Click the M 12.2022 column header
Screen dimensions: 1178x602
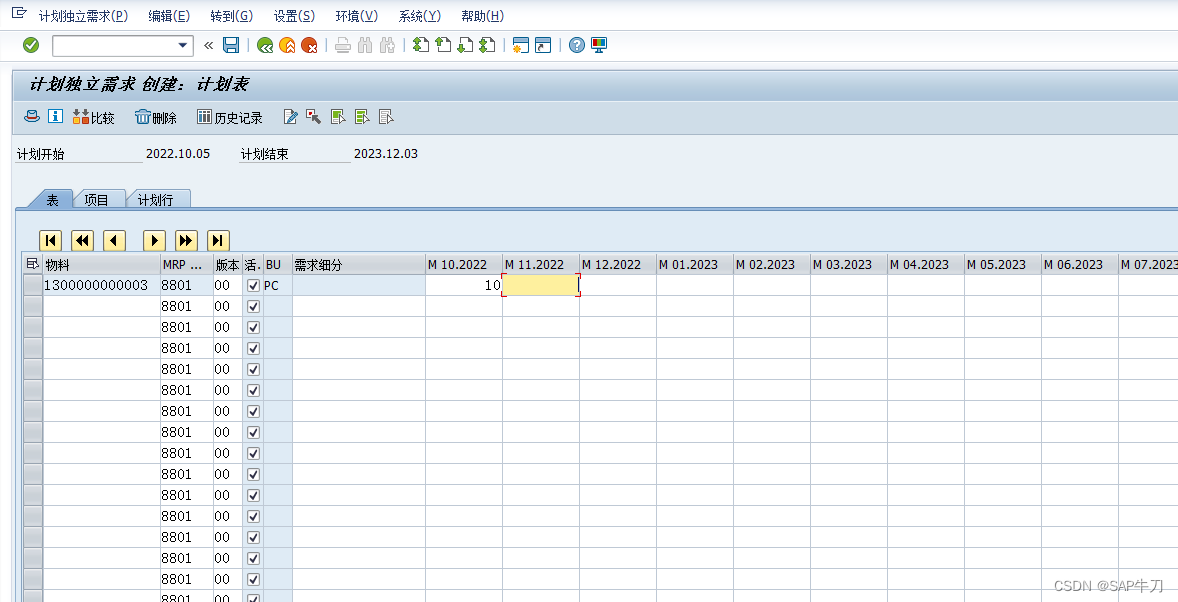click(618, 265)
